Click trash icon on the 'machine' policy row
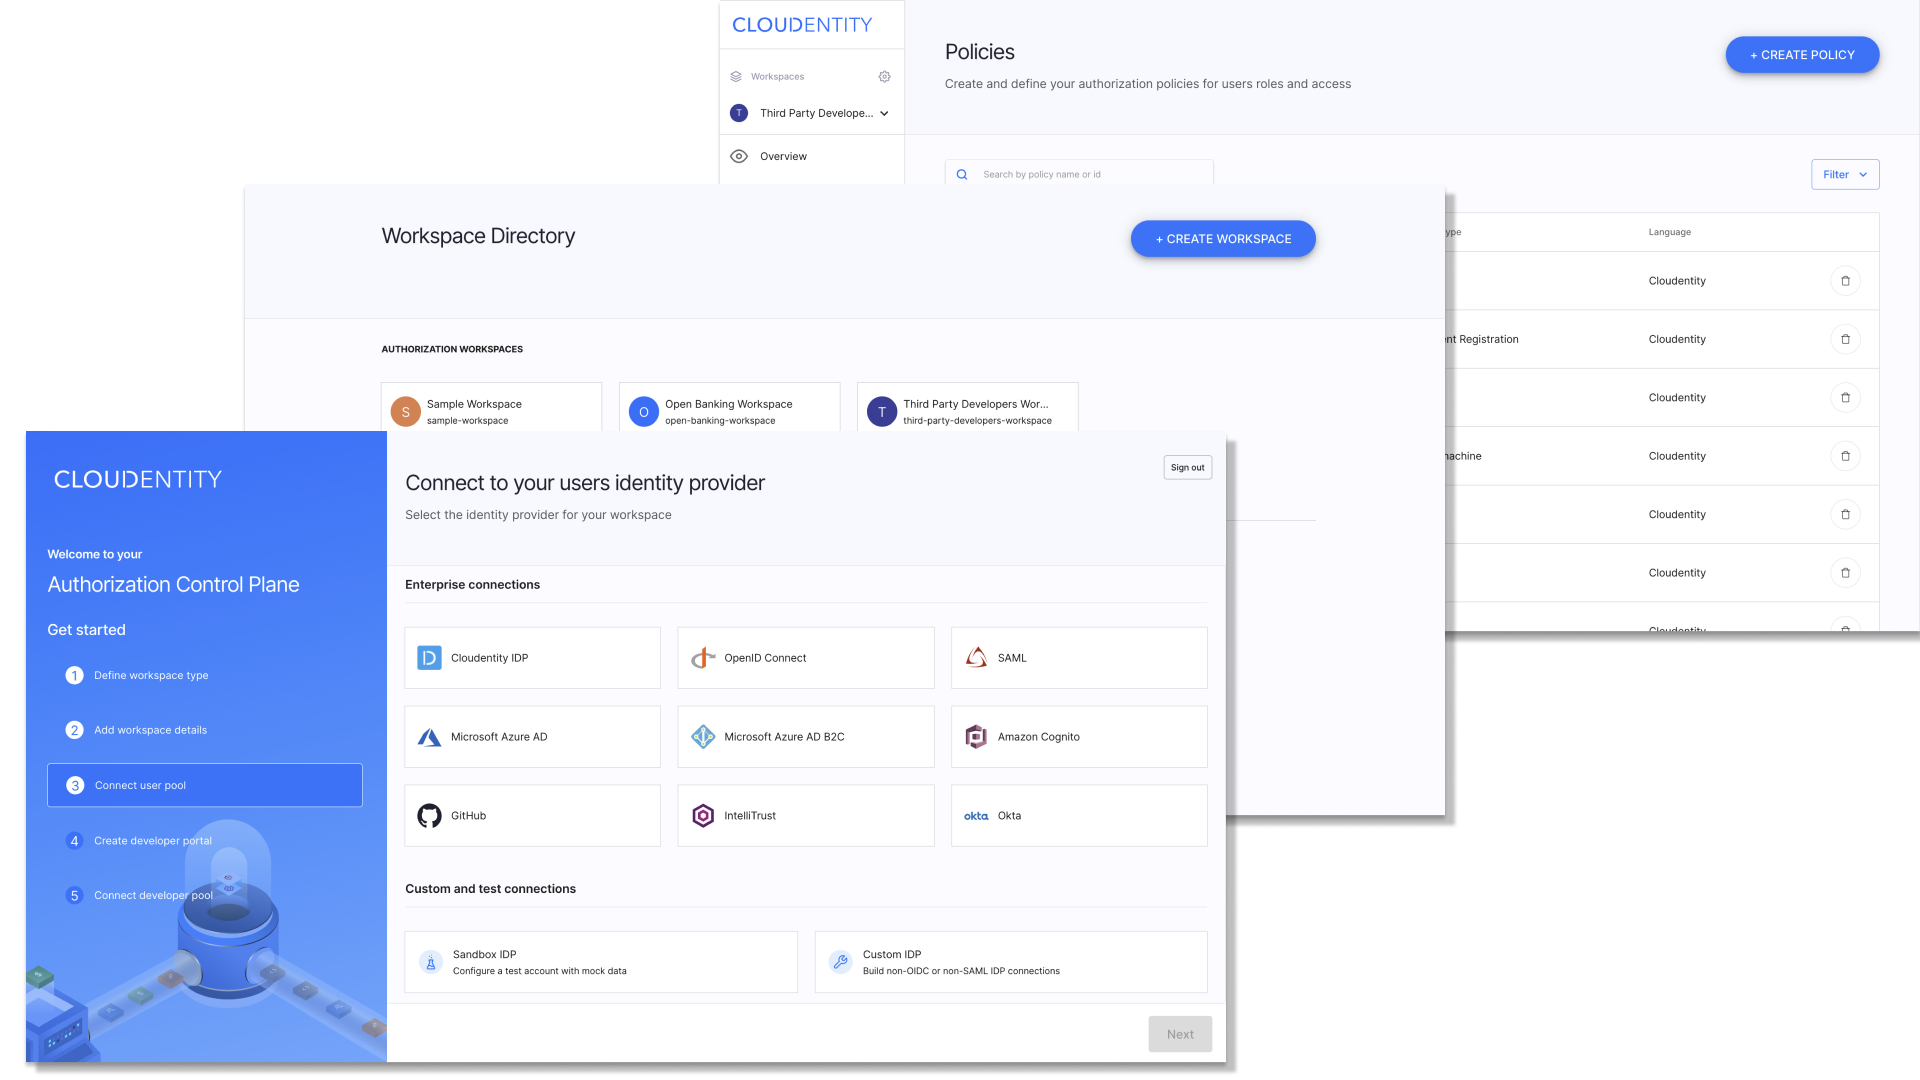Image resolution: width=1920 pixels, height=1080 pixels. point(1845,456)
